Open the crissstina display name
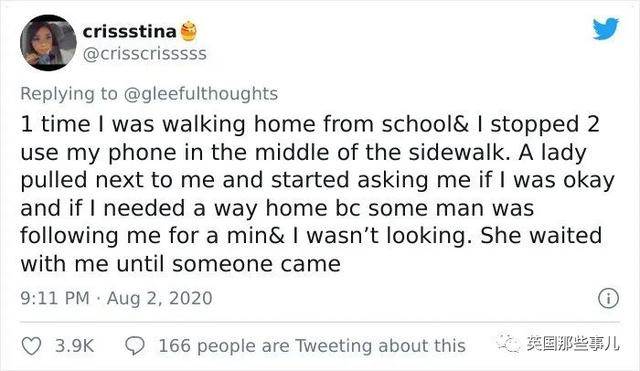 (x=129, y=31)
